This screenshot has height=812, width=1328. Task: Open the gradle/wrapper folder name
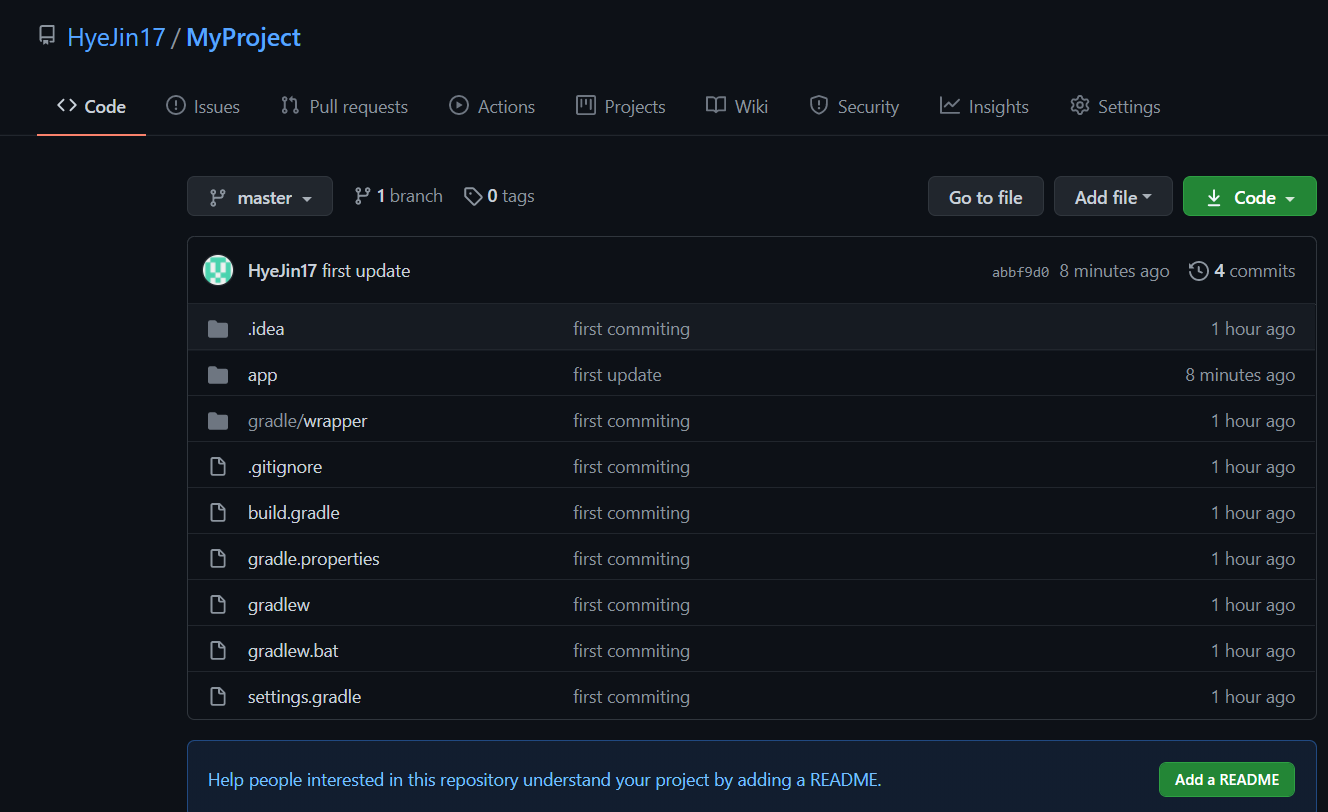[308, 421]
